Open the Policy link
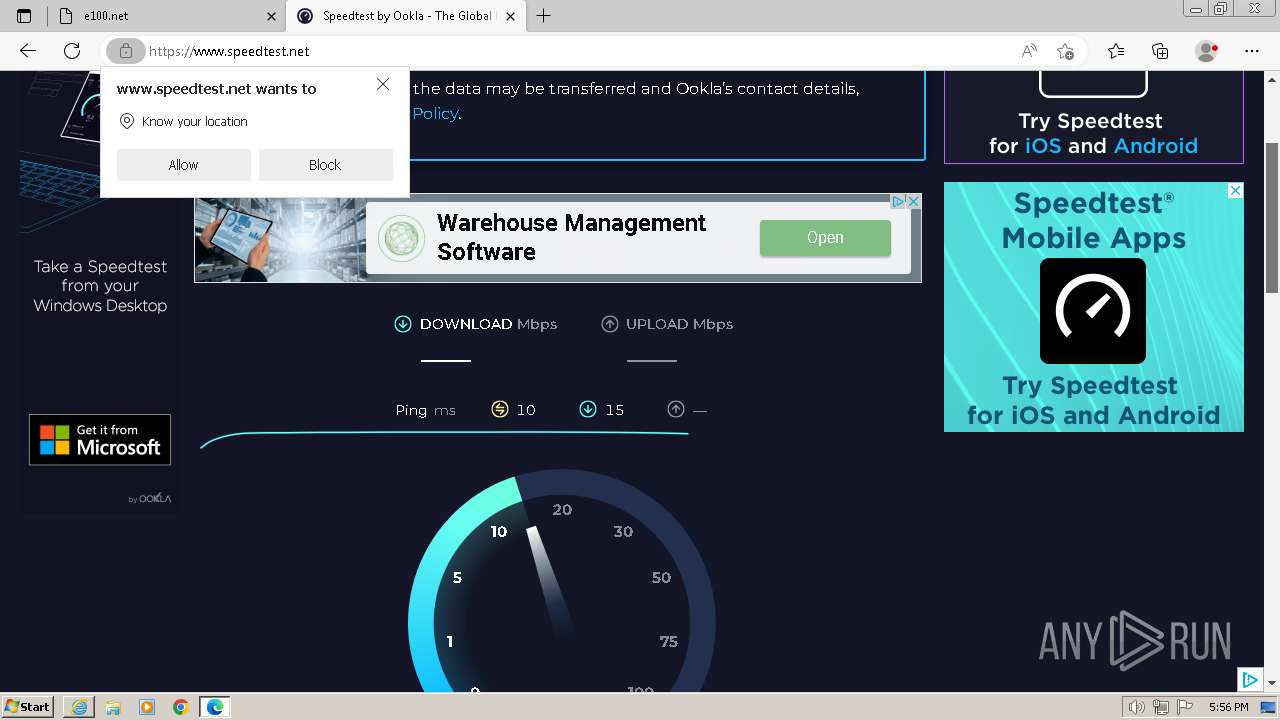 click(435, 113)
